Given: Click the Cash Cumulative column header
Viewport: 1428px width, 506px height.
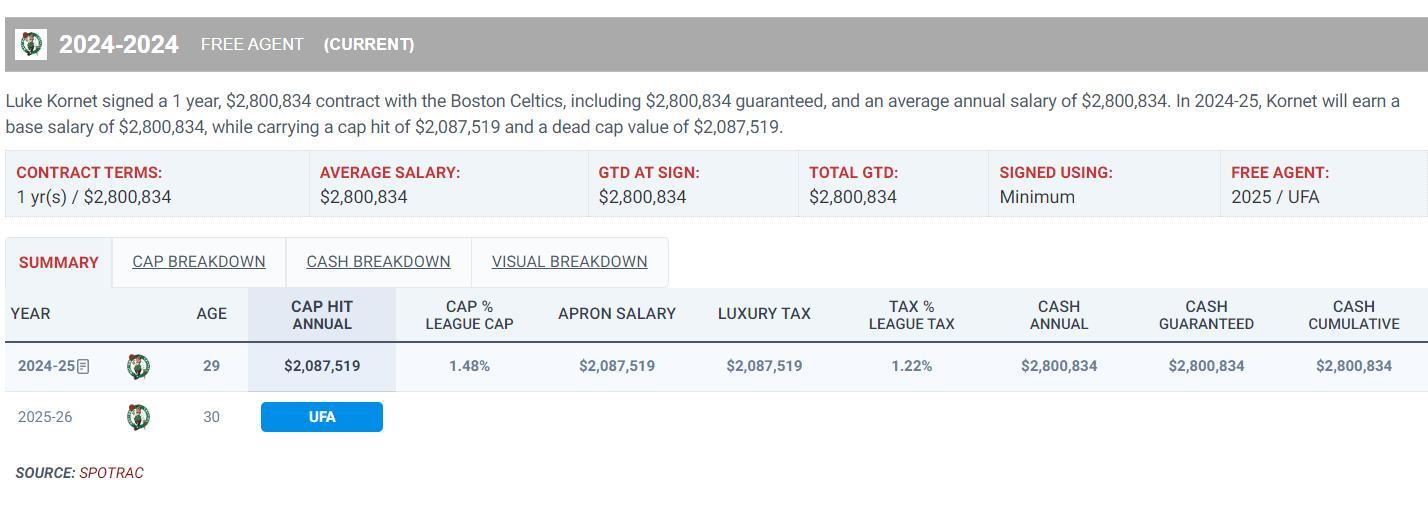Looking at the screenshot, I should coord(1353,315).
